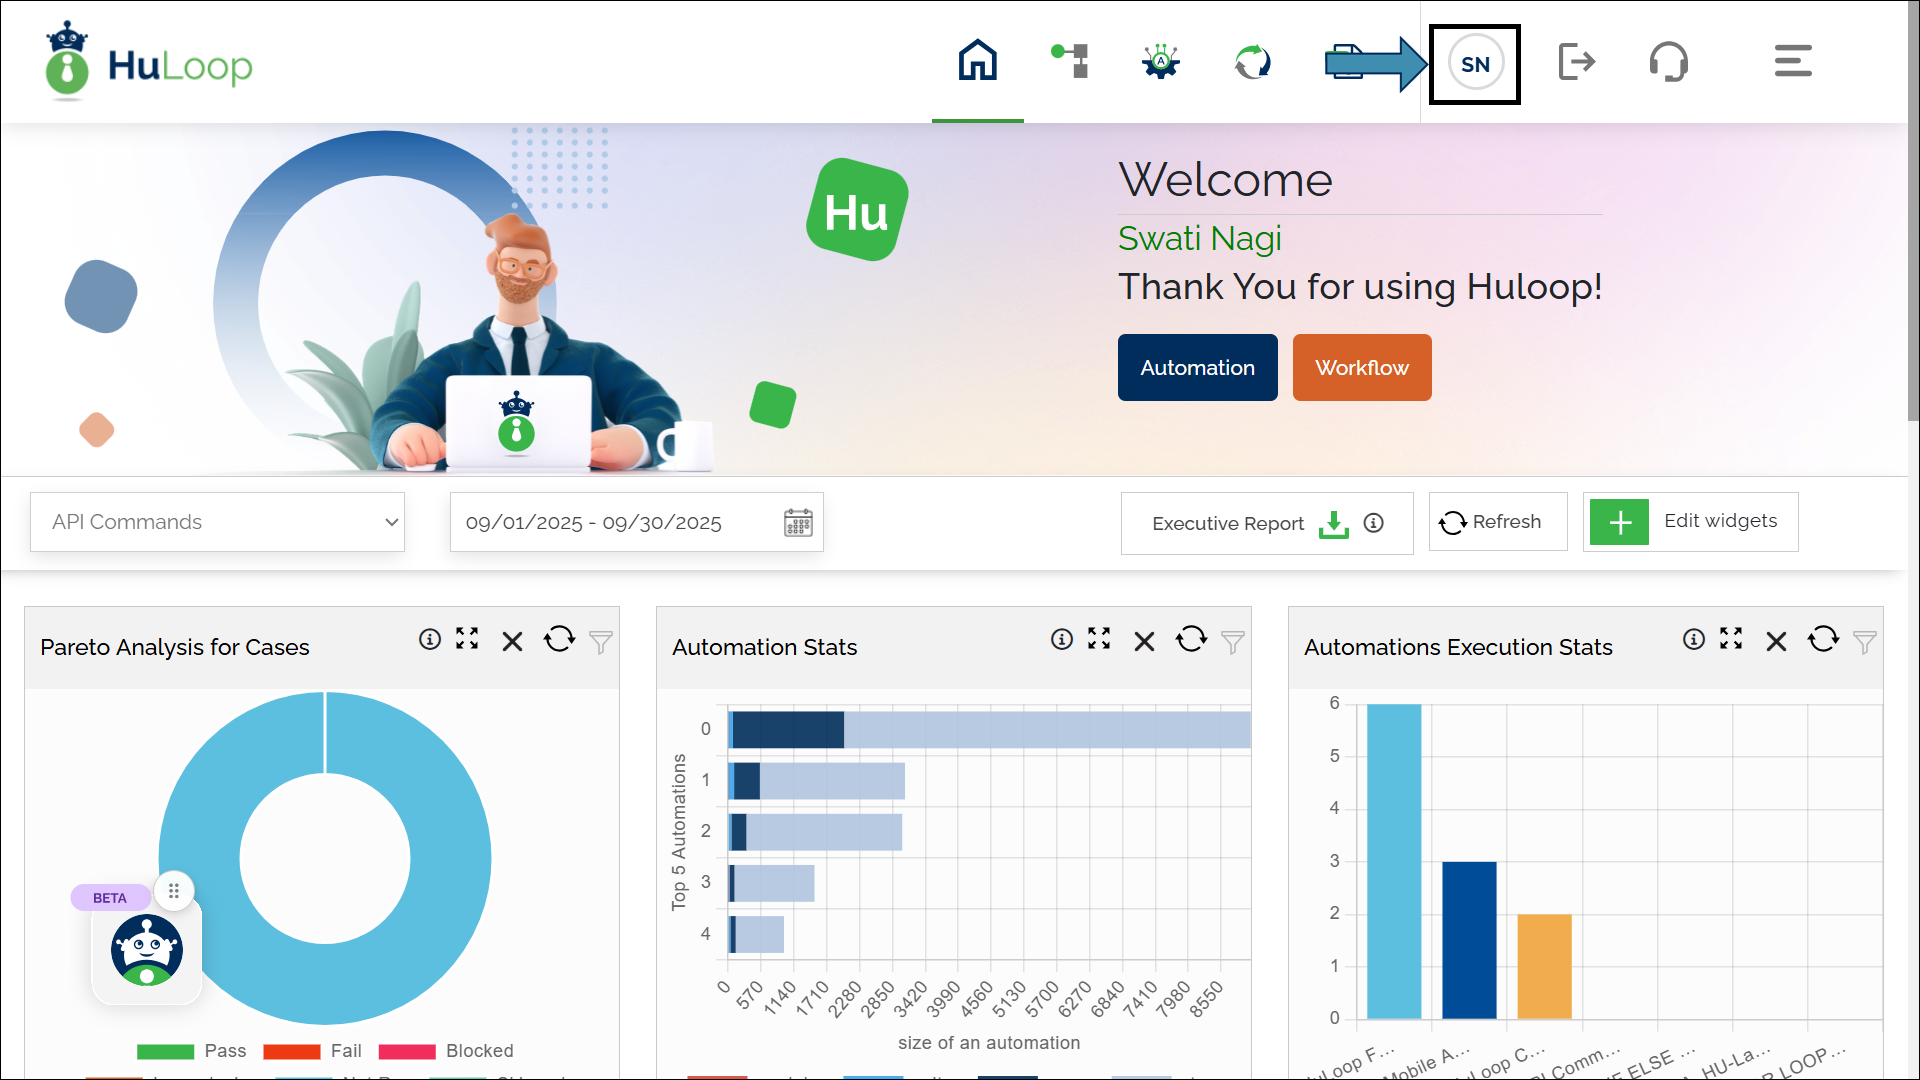Maximize the Pareto Analysis widget

467,639
